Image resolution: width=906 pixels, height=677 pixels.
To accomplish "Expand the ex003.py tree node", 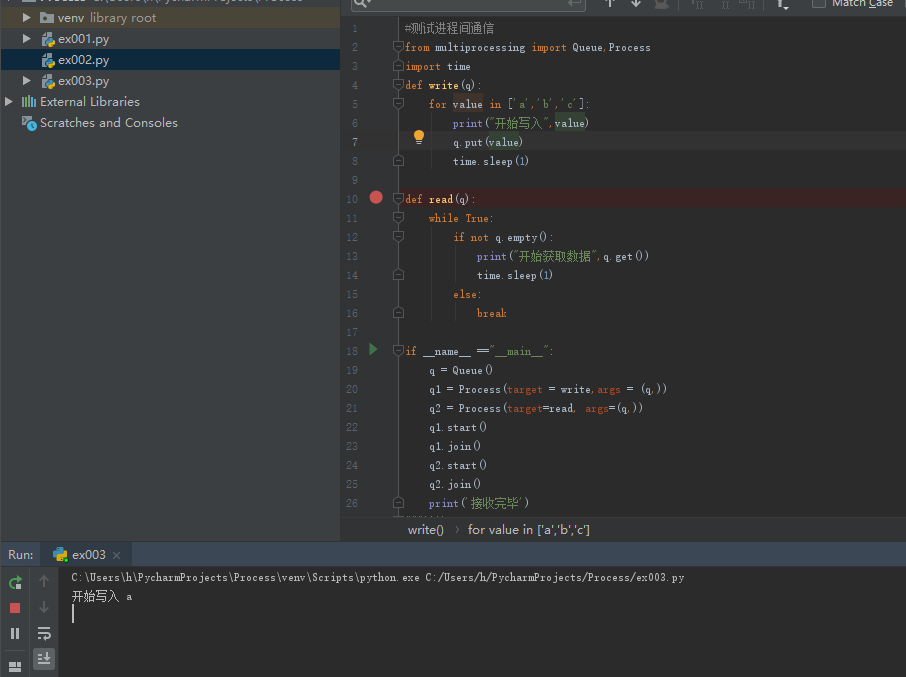I will [27, 80].
